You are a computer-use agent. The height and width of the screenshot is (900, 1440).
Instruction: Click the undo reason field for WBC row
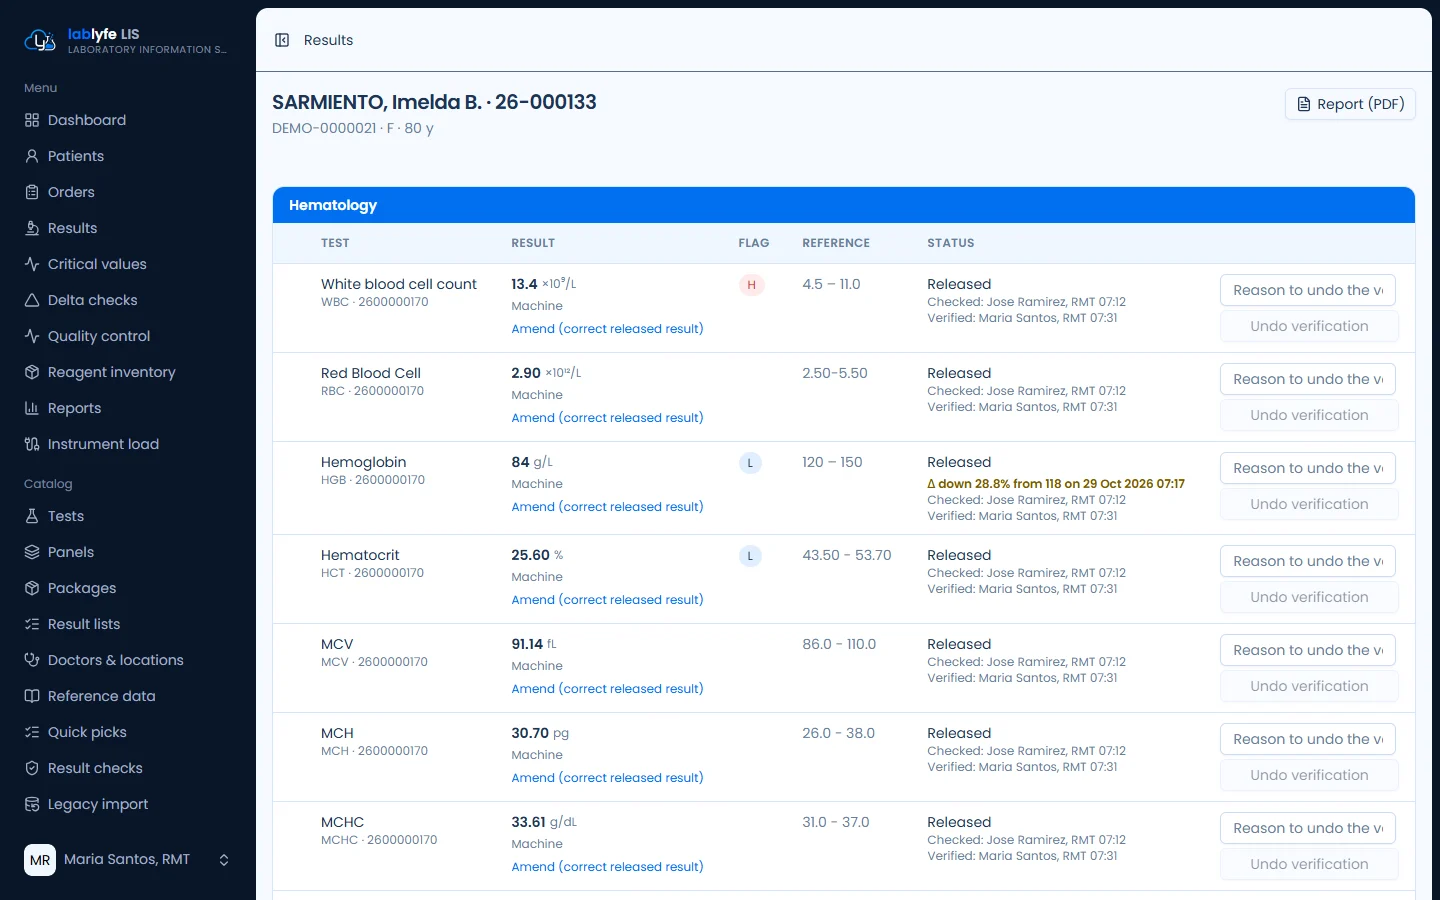[1308, 290]
